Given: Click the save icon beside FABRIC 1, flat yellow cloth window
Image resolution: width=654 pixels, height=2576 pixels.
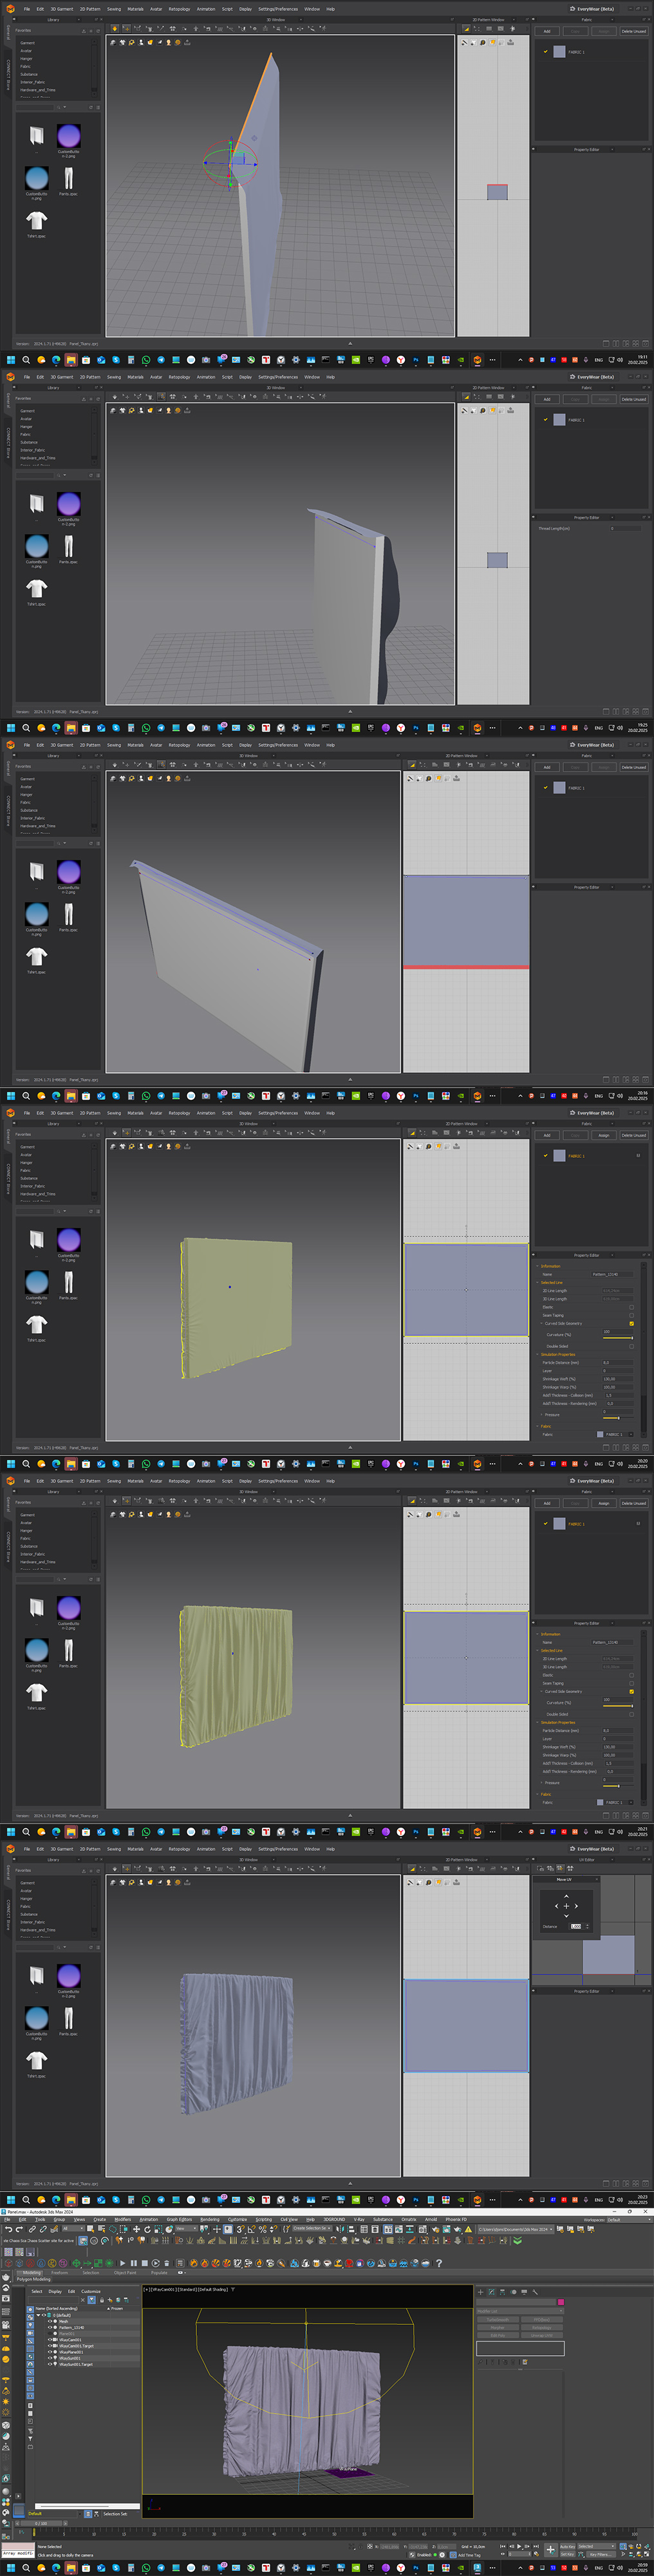Looking at the screenshot, I should click(638, 1155).
